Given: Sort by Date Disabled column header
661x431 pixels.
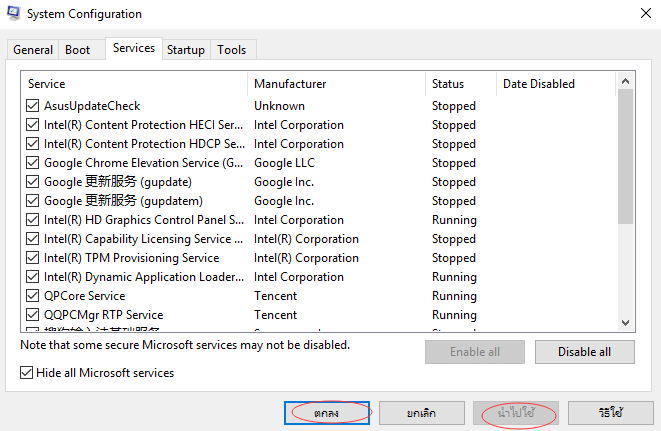Looking at the screenshot, I should 556,84.
